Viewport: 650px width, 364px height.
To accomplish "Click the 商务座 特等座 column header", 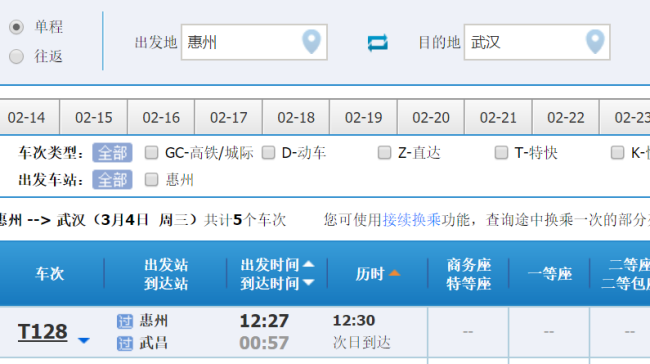I will (469, 274).
